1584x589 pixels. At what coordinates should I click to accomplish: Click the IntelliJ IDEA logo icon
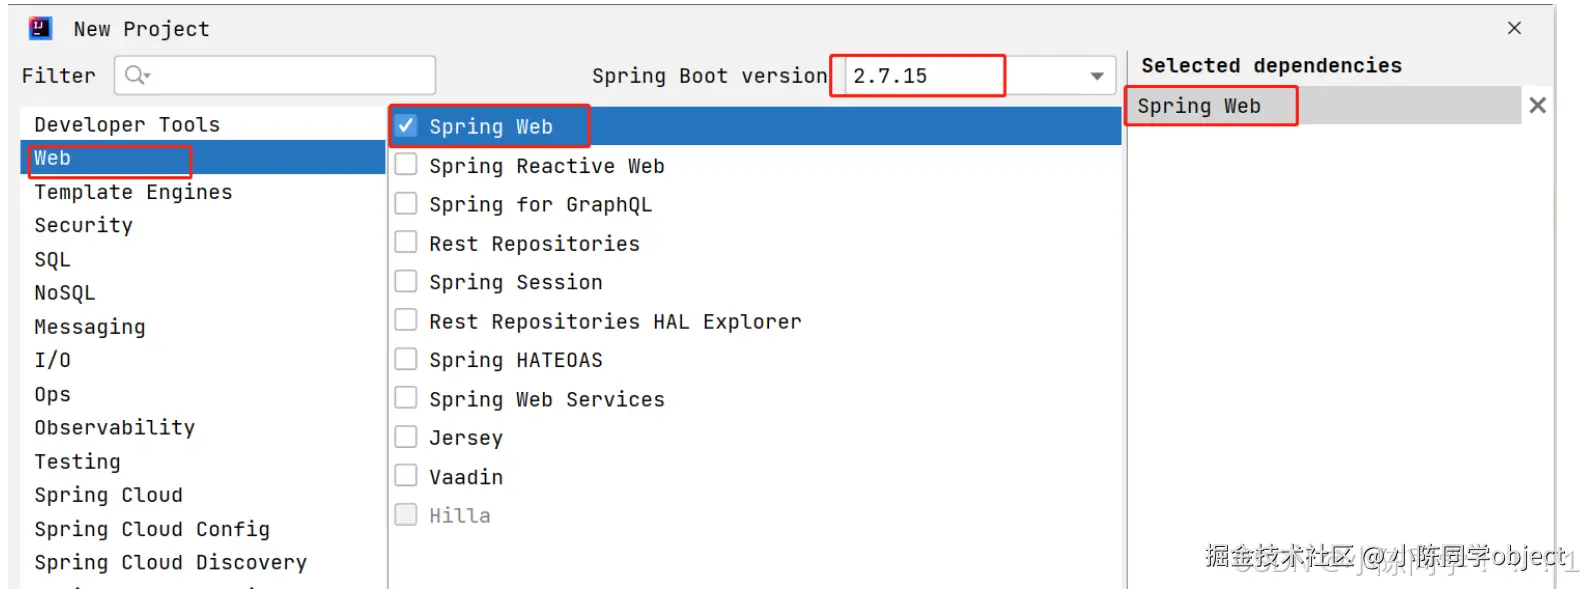tap(41, 28)
